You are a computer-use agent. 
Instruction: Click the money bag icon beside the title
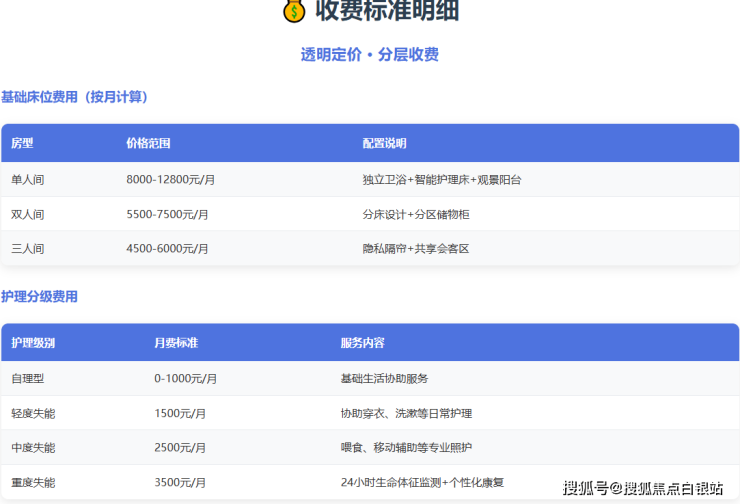(293, 11)
